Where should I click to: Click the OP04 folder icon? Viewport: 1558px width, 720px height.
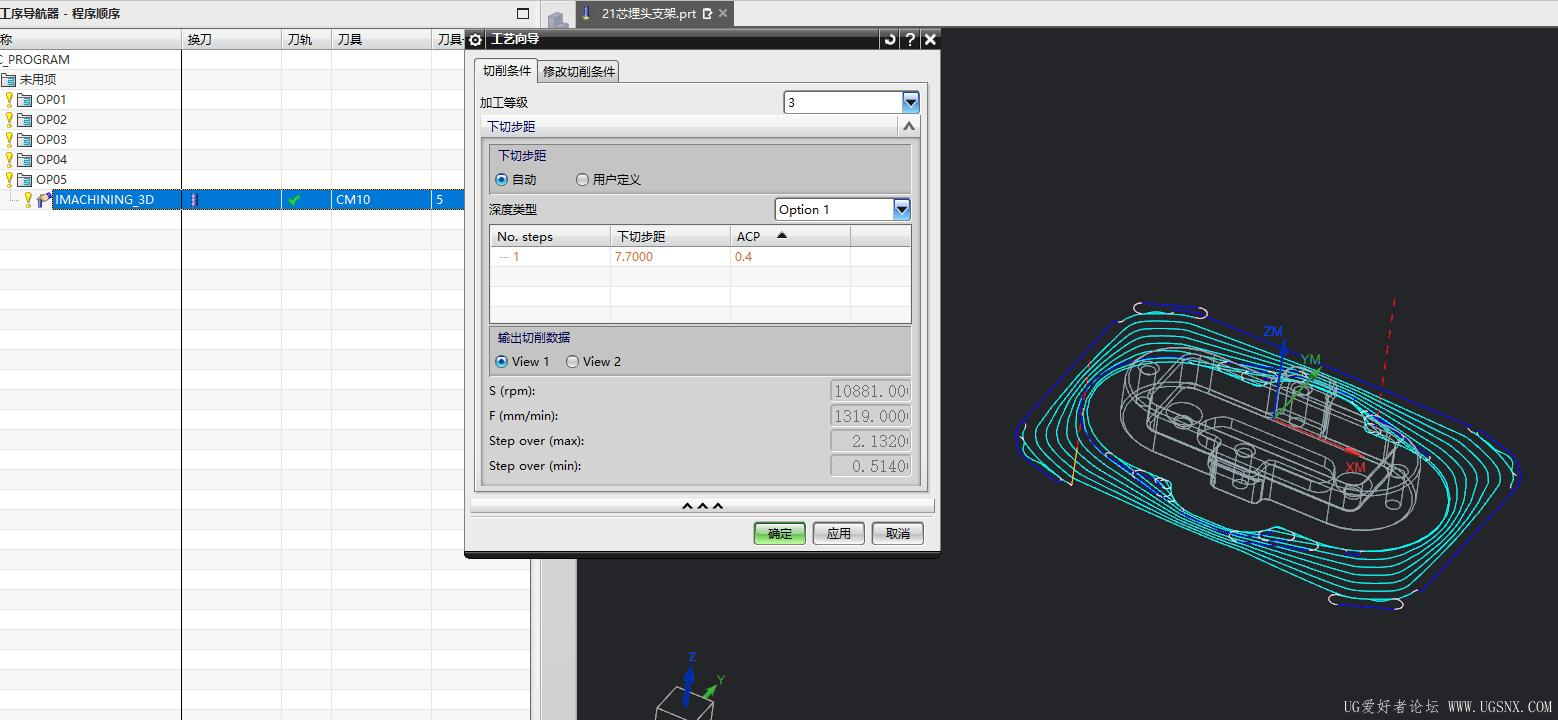click(25, 160)
